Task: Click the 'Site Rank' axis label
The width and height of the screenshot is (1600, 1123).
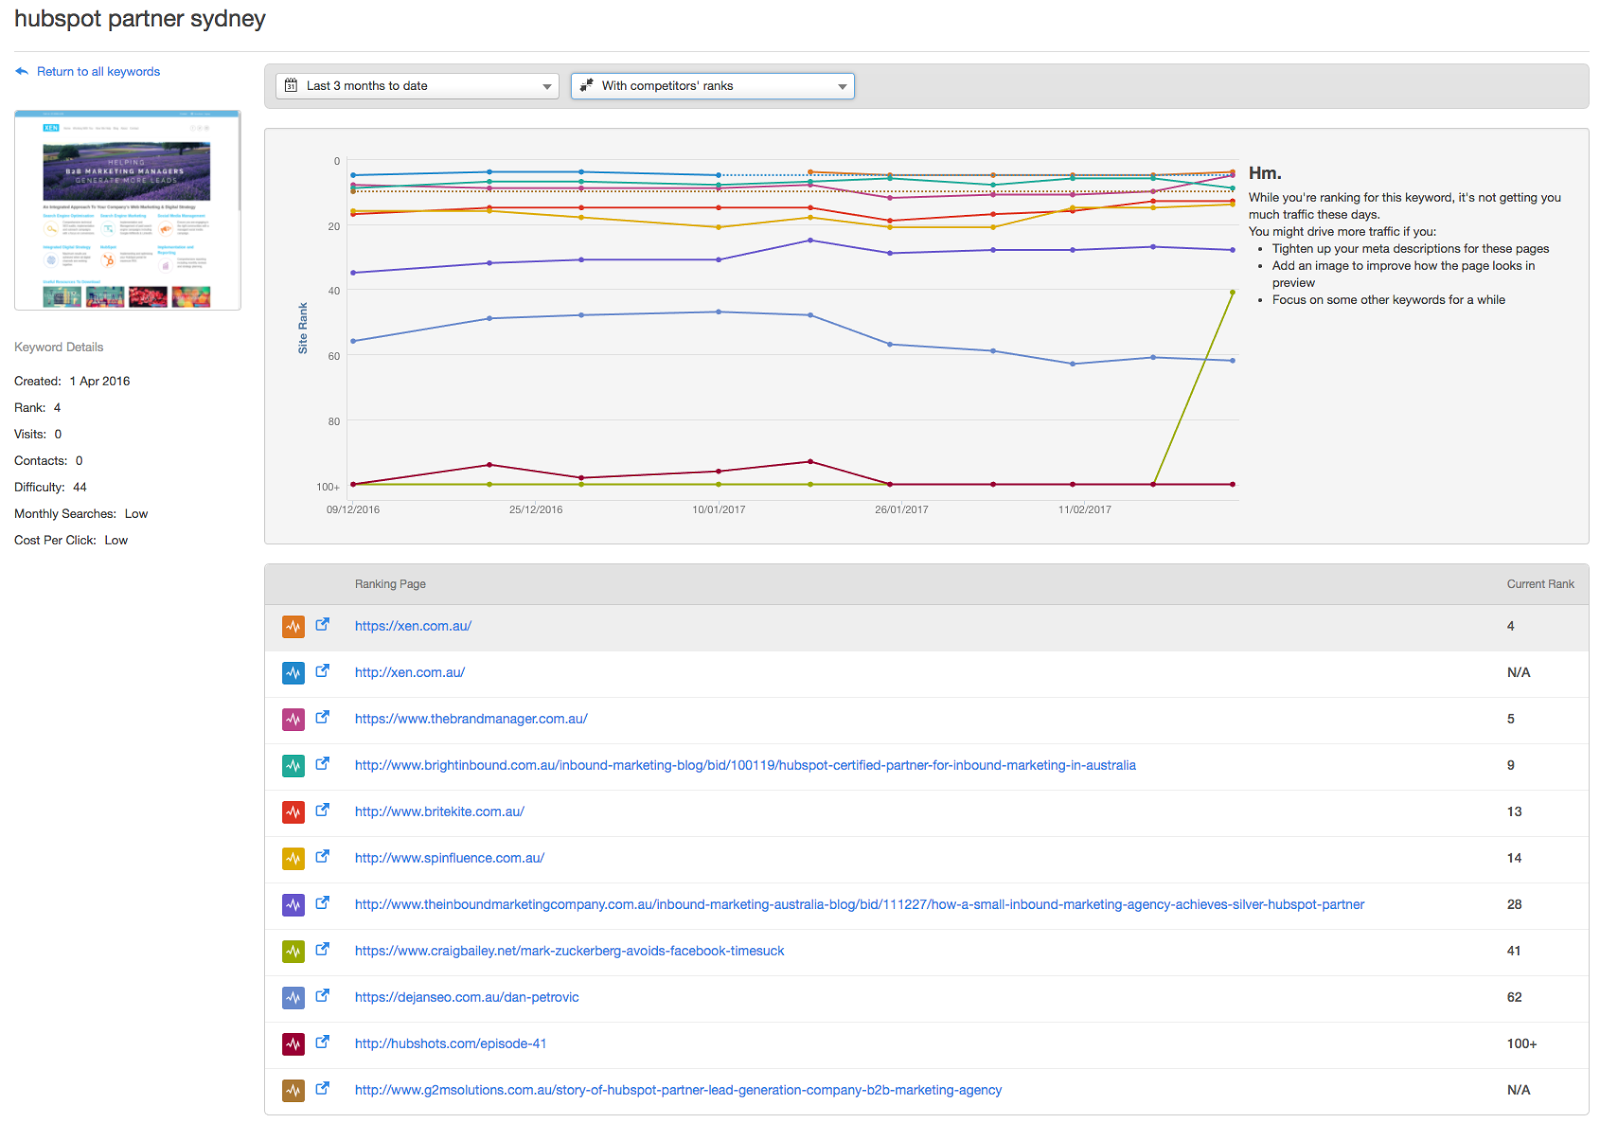Action: [303, 328]
